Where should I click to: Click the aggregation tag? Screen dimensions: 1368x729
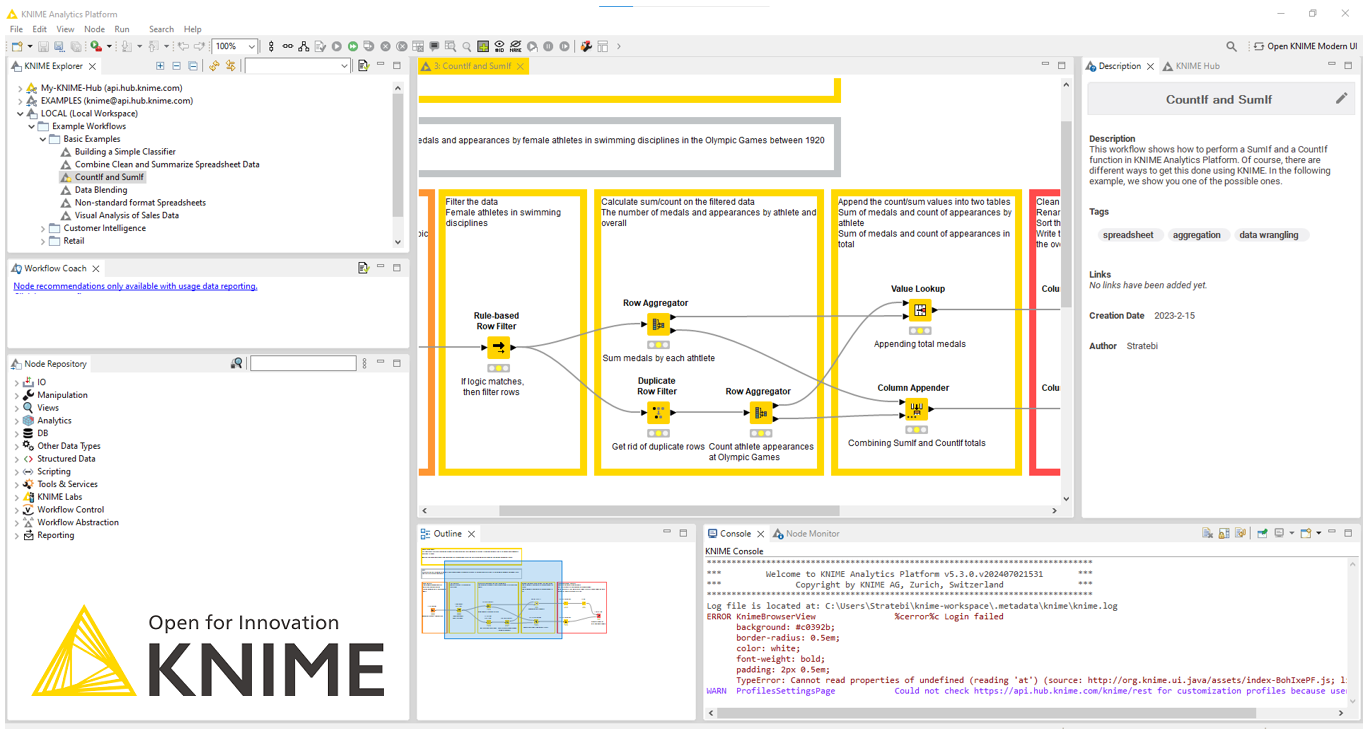(x=1197, y=235)
